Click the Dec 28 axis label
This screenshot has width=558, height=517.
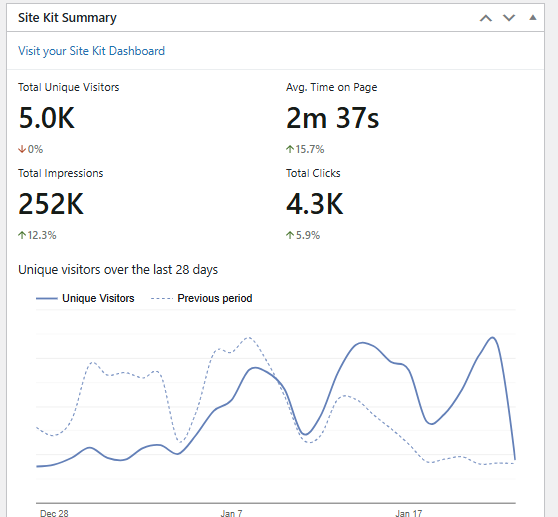click(x=54, y=513)
